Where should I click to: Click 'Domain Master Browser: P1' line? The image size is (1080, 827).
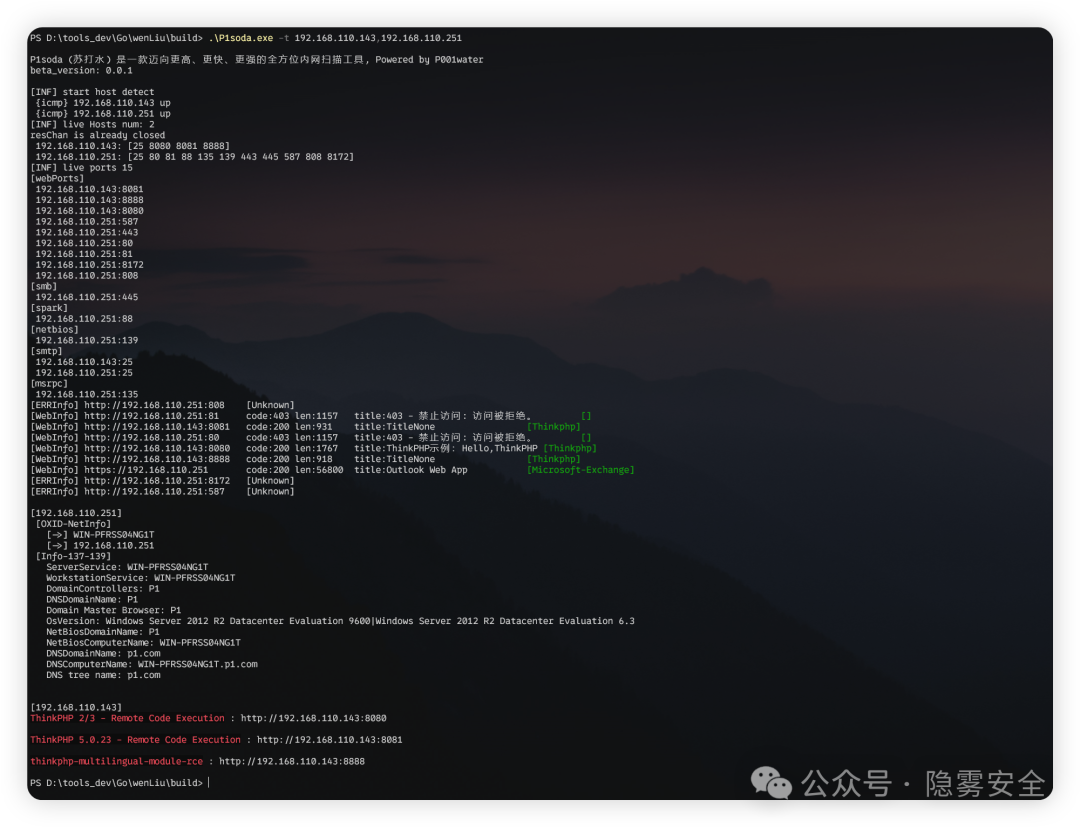[x=114, y=610]
